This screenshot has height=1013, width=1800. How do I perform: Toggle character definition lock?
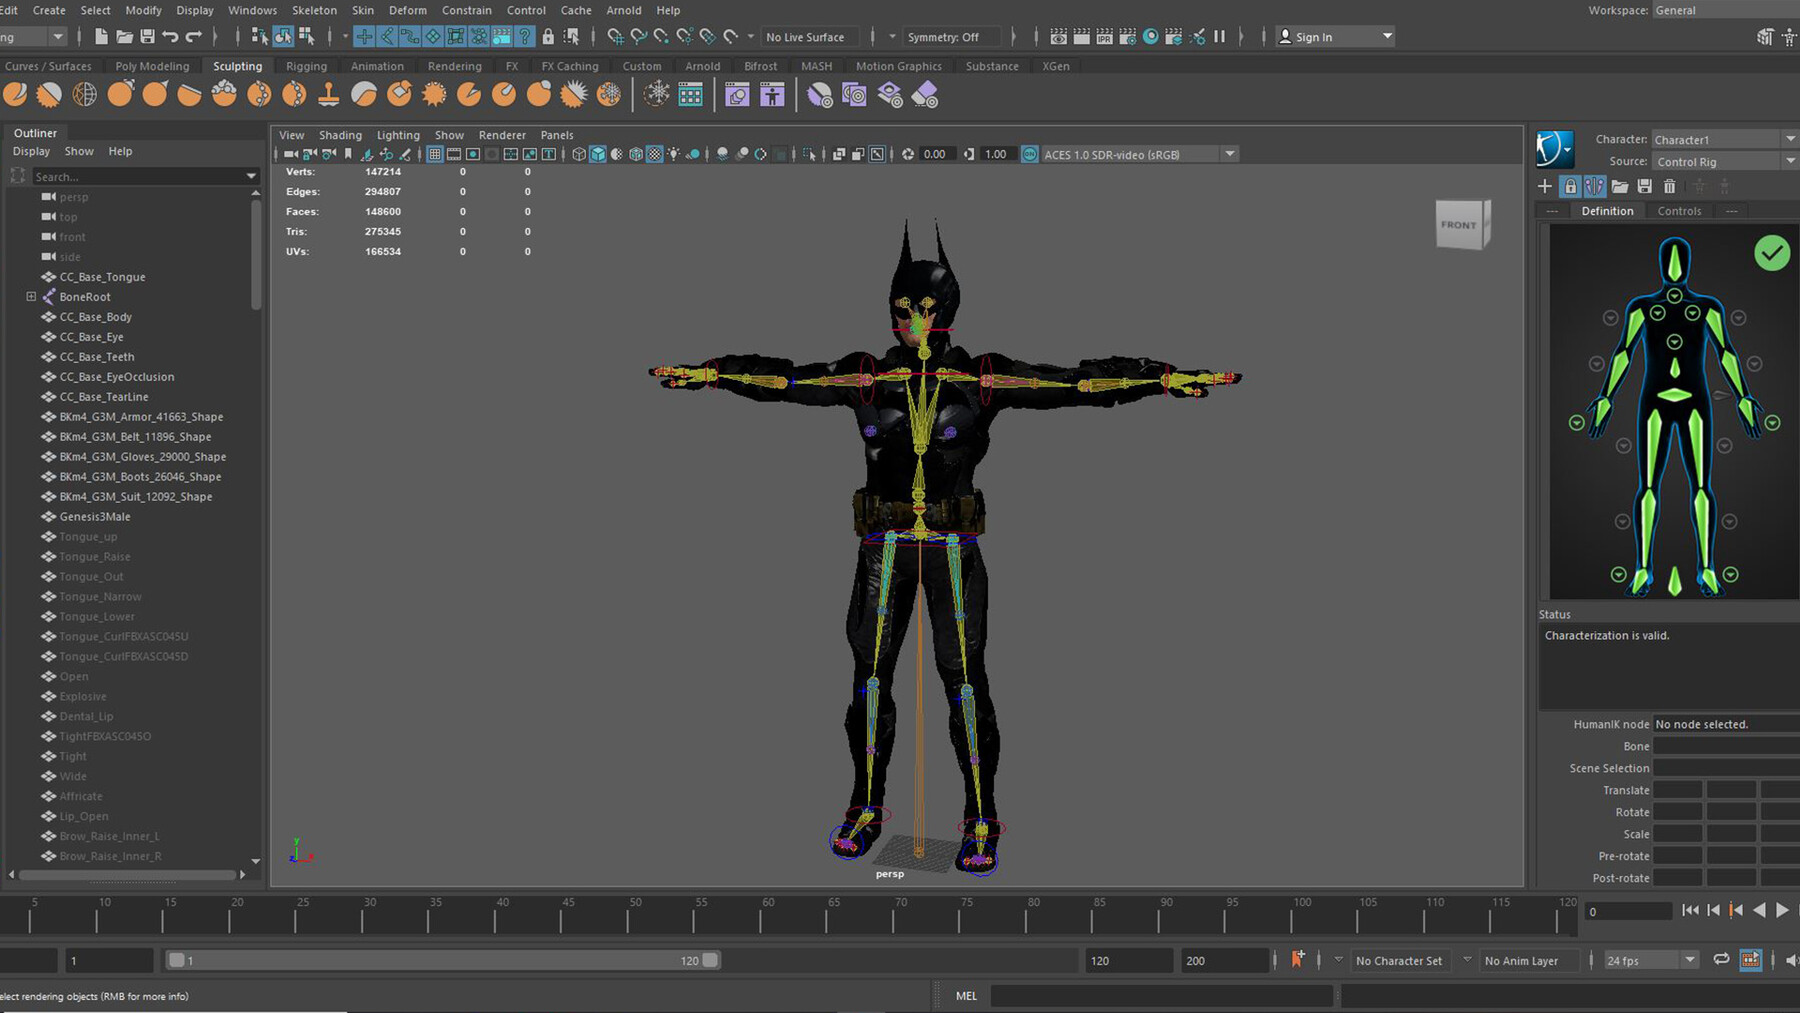1570,186
